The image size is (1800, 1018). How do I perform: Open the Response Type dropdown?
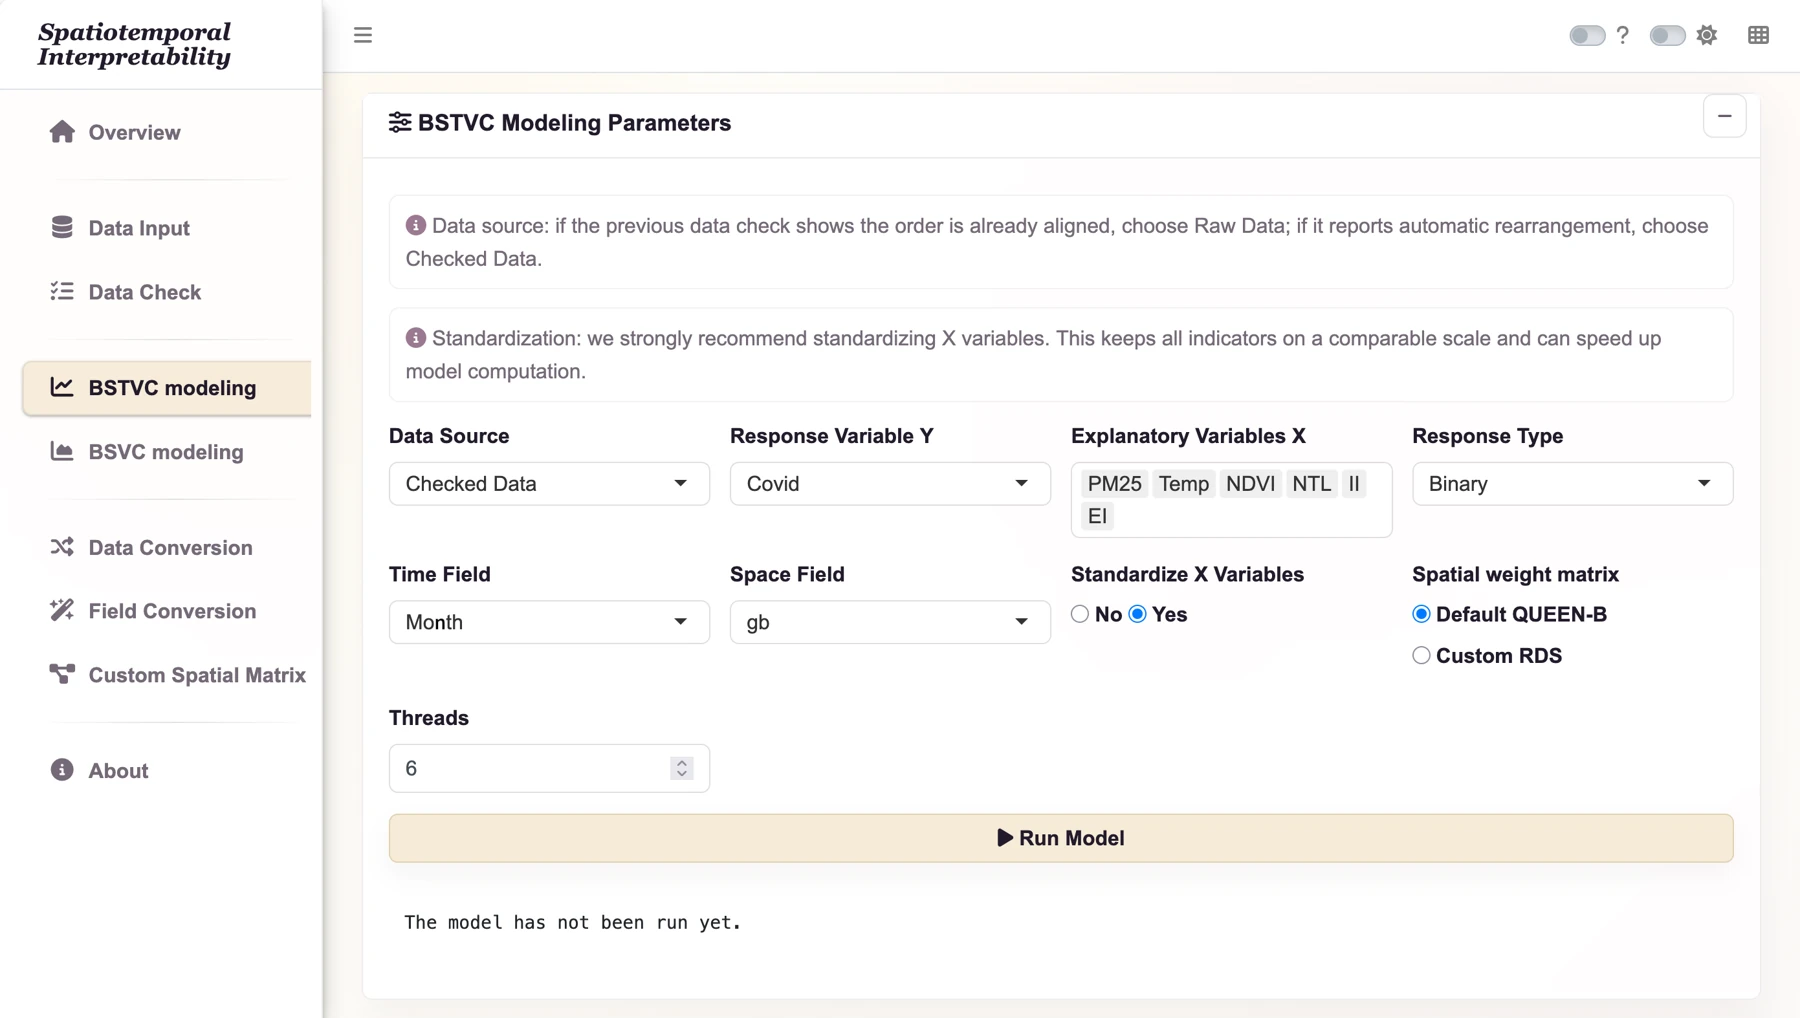click(x=1572, y=484)
